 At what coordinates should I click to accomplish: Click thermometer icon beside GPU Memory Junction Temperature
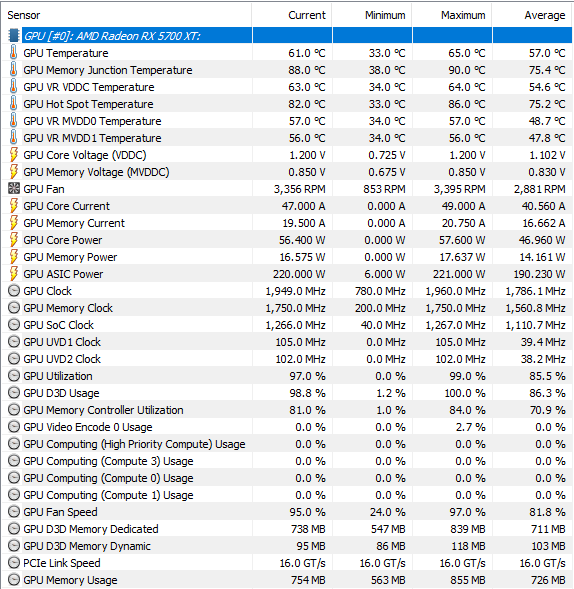tap(14, 70)
